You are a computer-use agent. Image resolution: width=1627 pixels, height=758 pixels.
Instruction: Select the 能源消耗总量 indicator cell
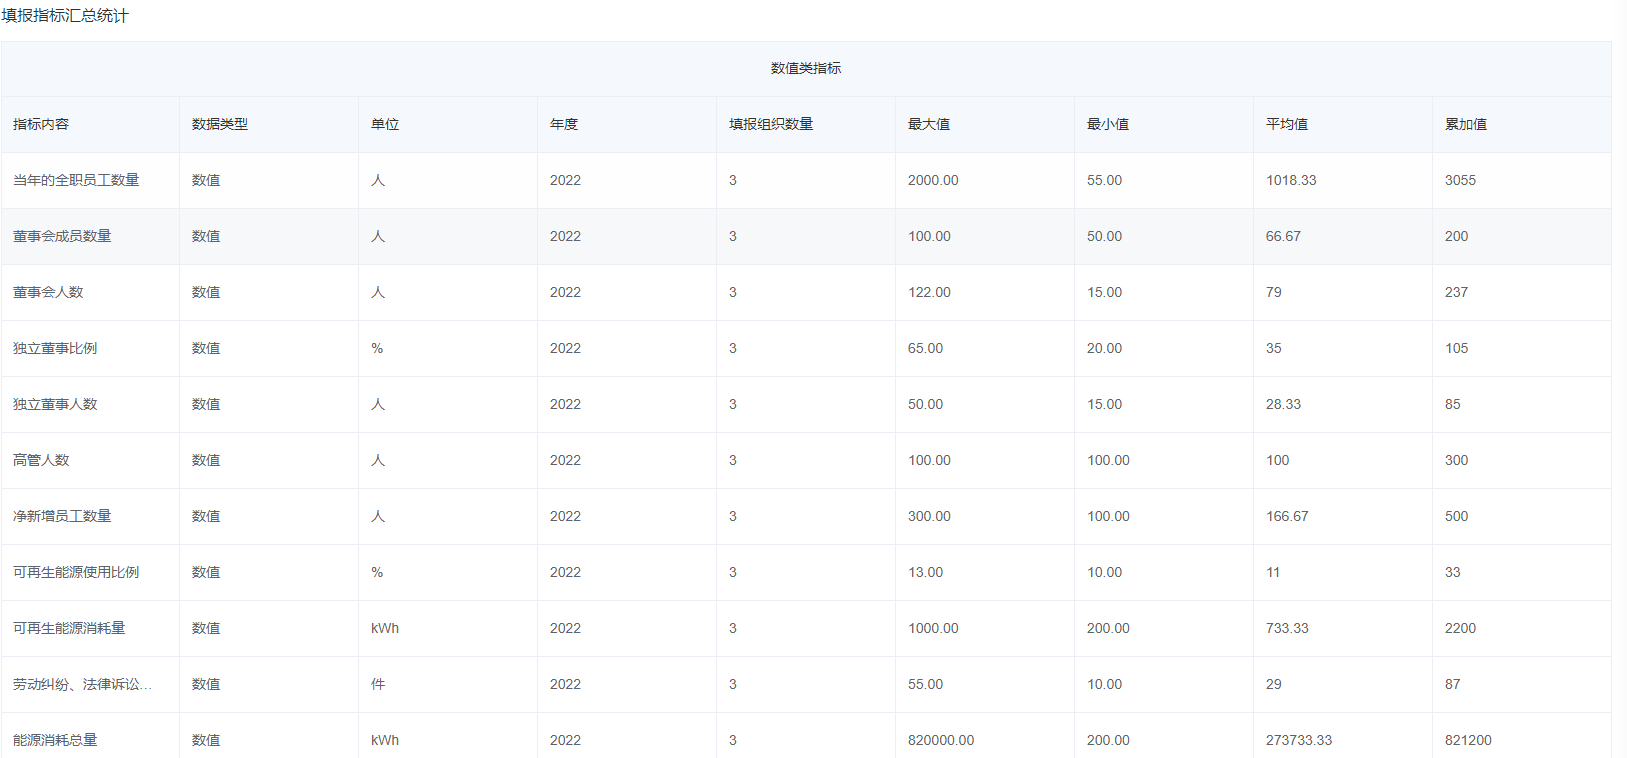point(55,740)
